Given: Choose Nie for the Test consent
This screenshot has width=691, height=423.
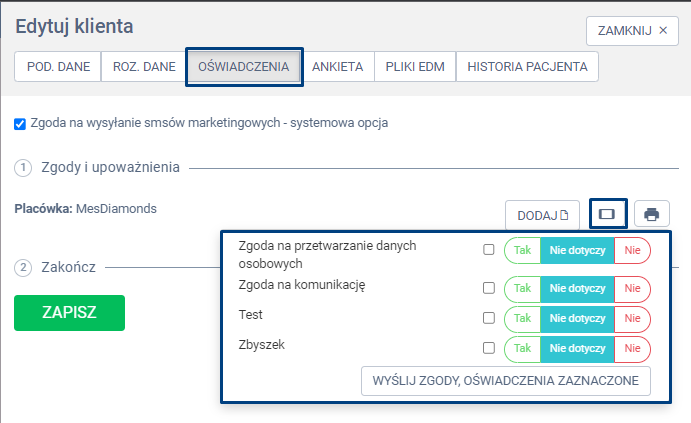Looking at the screenshot, I should 632,318.
